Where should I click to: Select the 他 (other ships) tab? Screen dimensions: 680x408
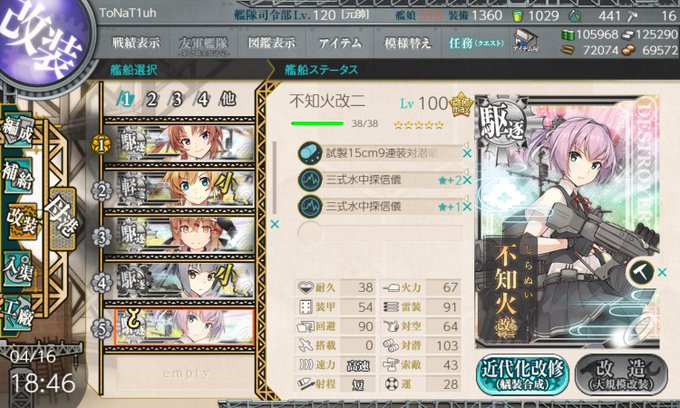(x=228, y=99)
